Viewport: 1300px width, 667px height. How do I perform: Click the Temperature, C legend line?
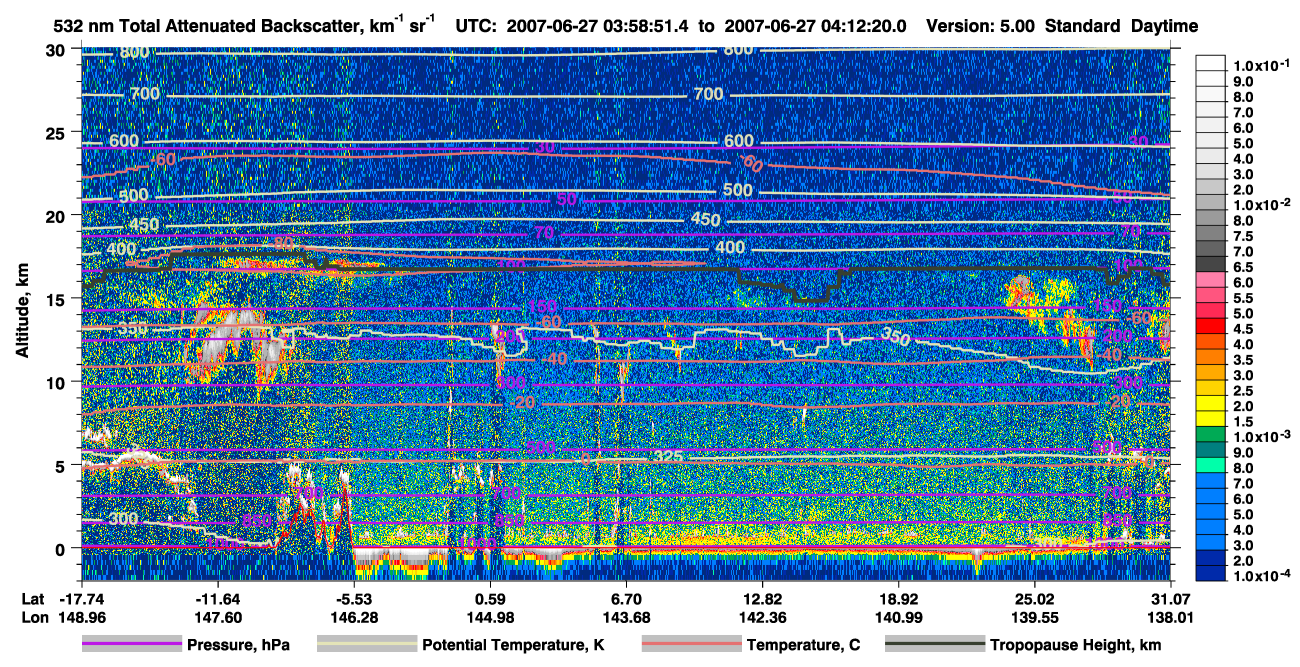pyautogui.click(x=691, y=645)
